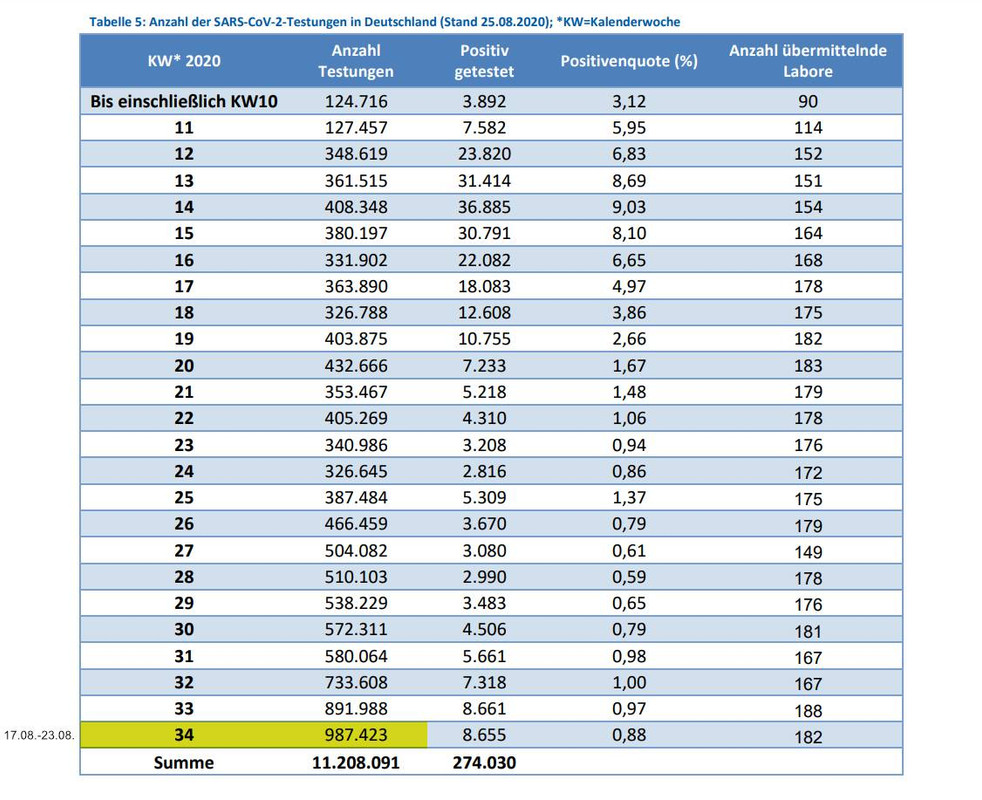The image size is (982, 800).
Task: Click Positivenquote value 6,65
Action: click(629, 260)
